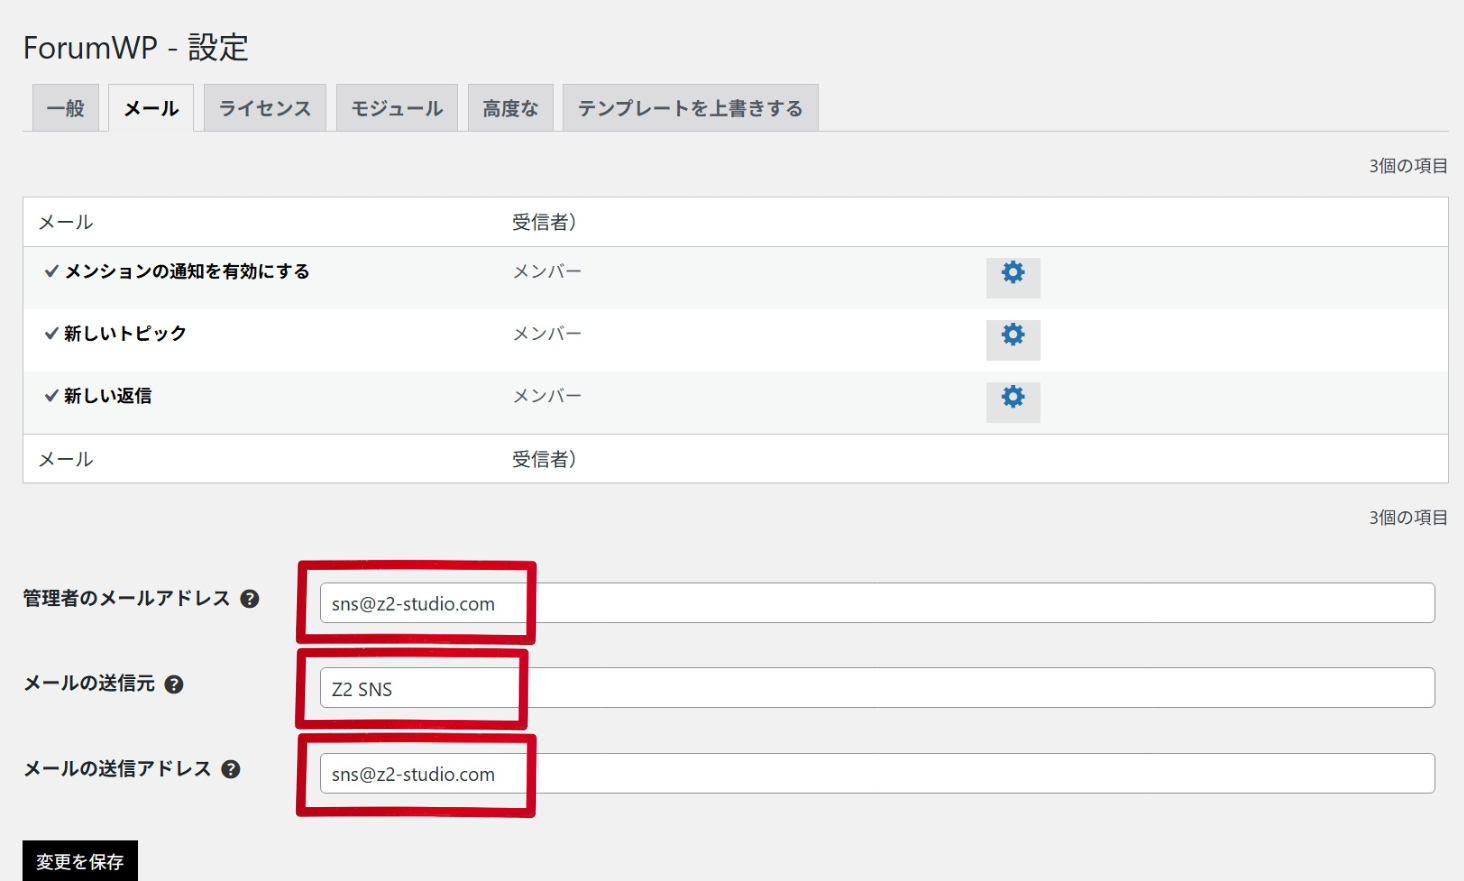Viewport: 1464px width, 881px height.
Task: Click help icon beside メールの送信元
Action: 174,685
